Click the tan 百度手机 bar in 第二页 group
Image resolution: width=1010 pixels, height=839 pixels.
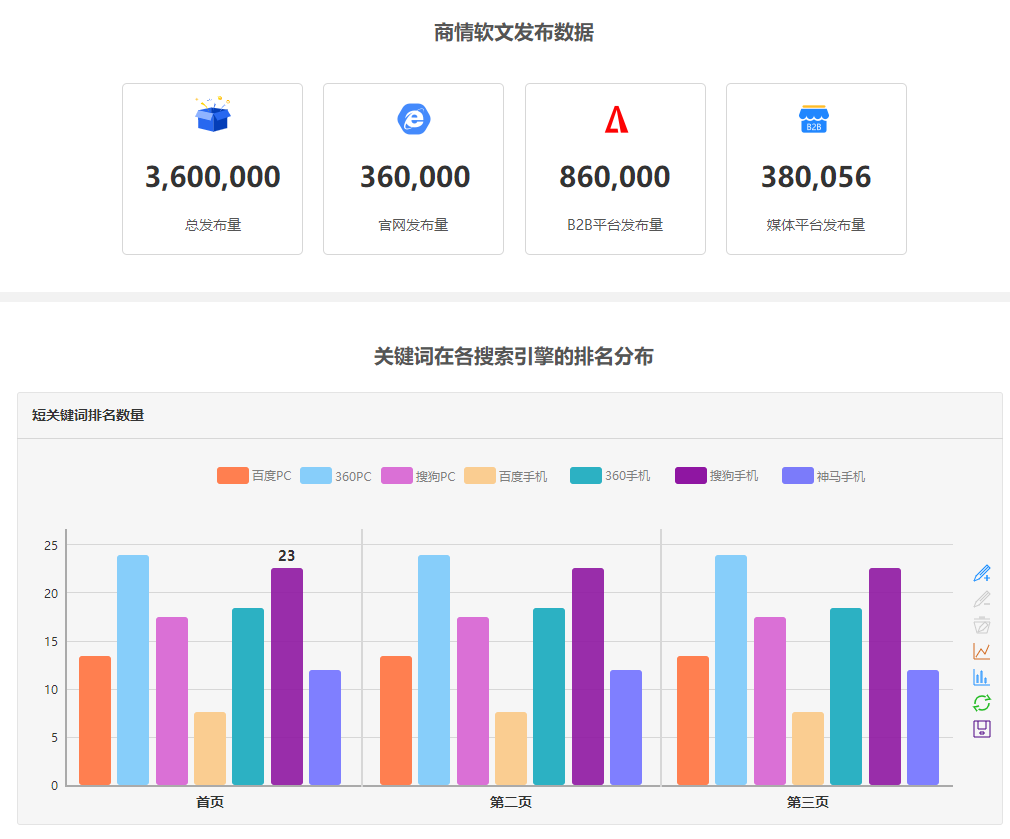pyautogui.click(x=511, y=748)
